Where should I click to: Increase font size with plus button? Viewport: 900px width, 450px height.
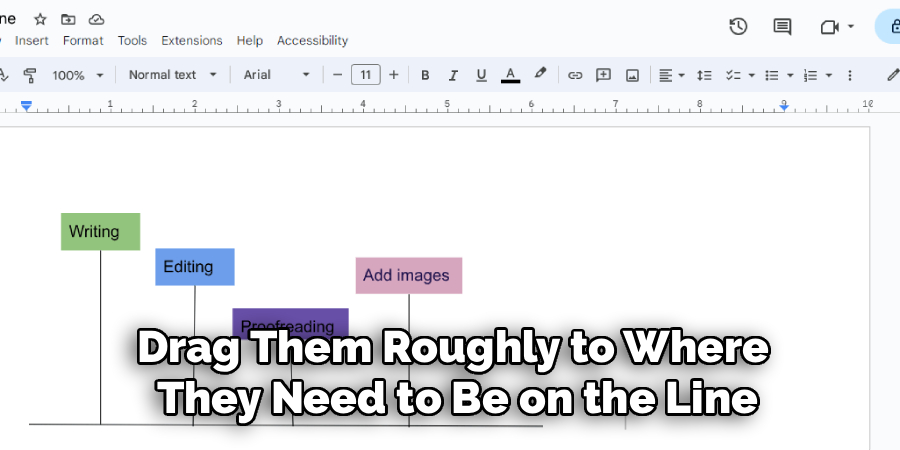click(394, 75)
